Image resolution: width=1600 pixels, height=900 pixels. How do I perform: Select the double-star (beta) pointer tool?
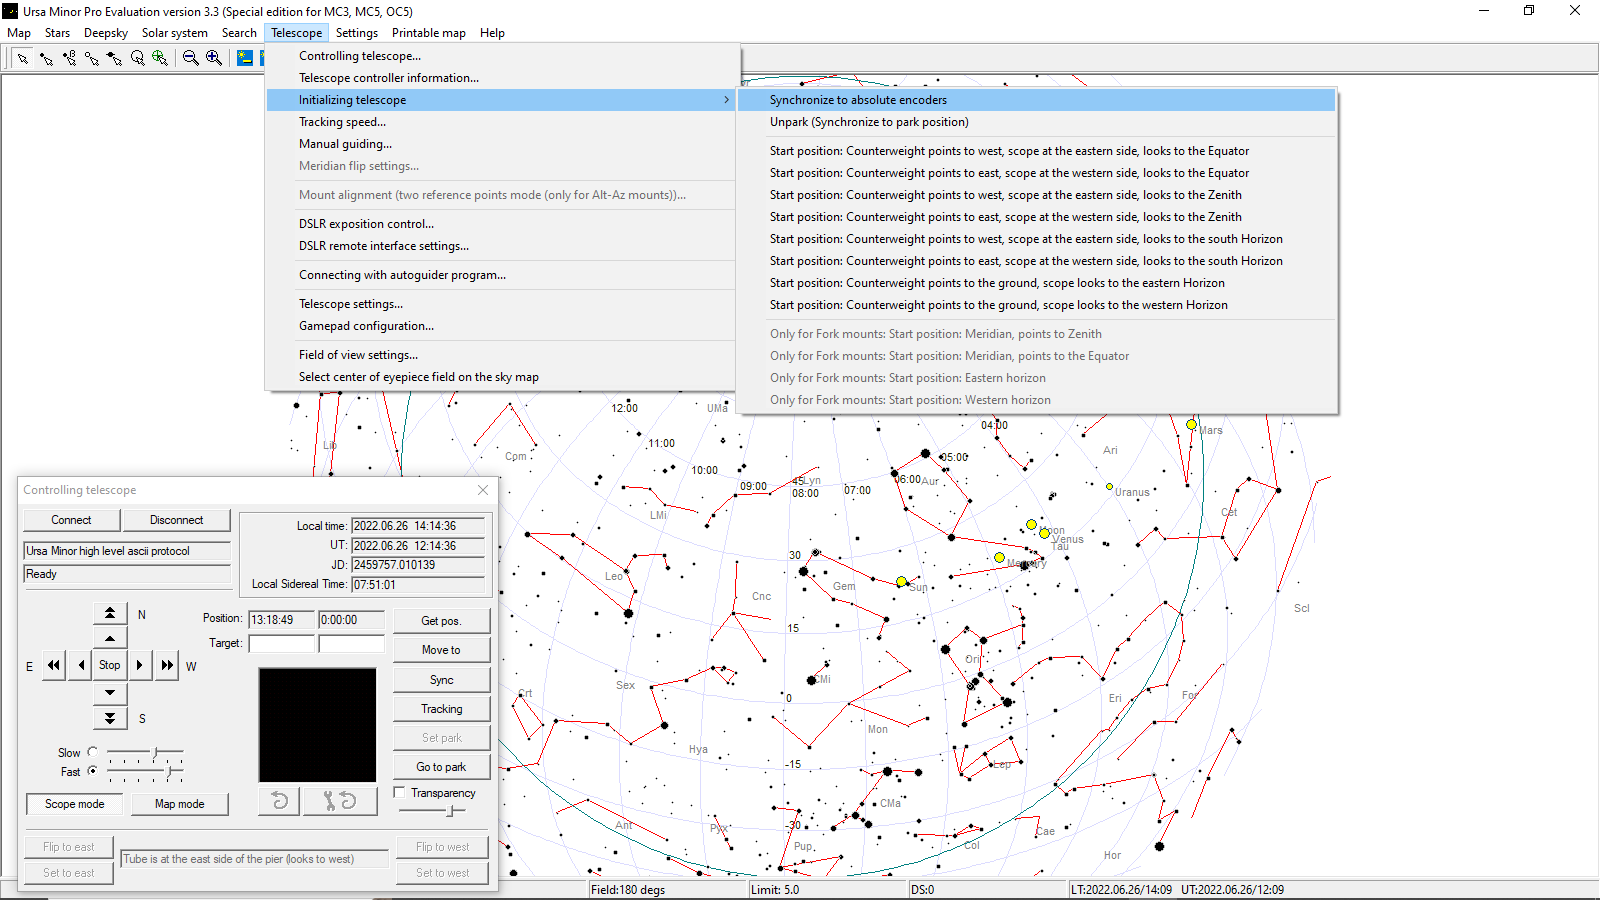[x=69, y=58]
